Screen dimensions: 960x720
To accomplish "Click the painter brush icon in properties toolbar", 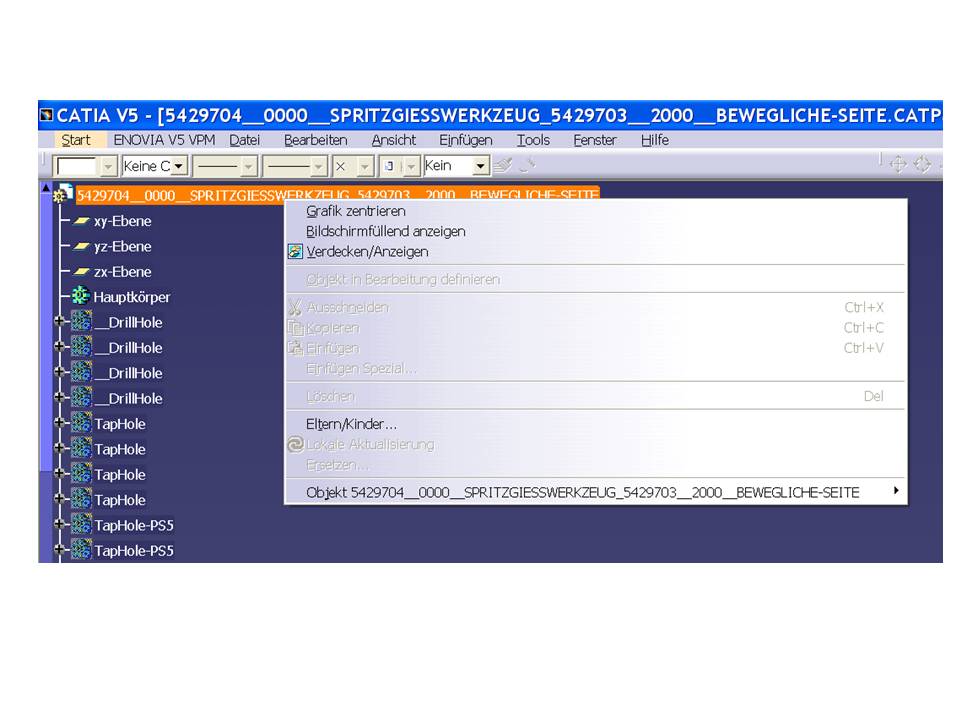I will 503,165.
